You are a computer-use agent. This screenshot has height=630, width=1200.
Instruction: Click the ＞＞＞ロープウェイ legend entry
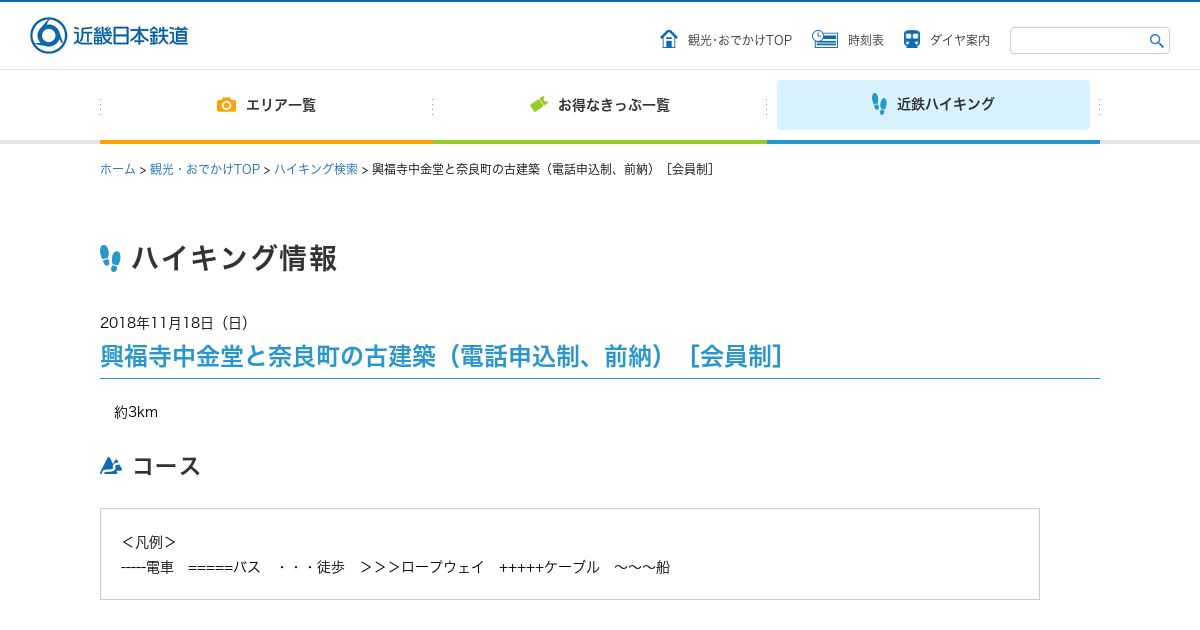pos(422,567)
